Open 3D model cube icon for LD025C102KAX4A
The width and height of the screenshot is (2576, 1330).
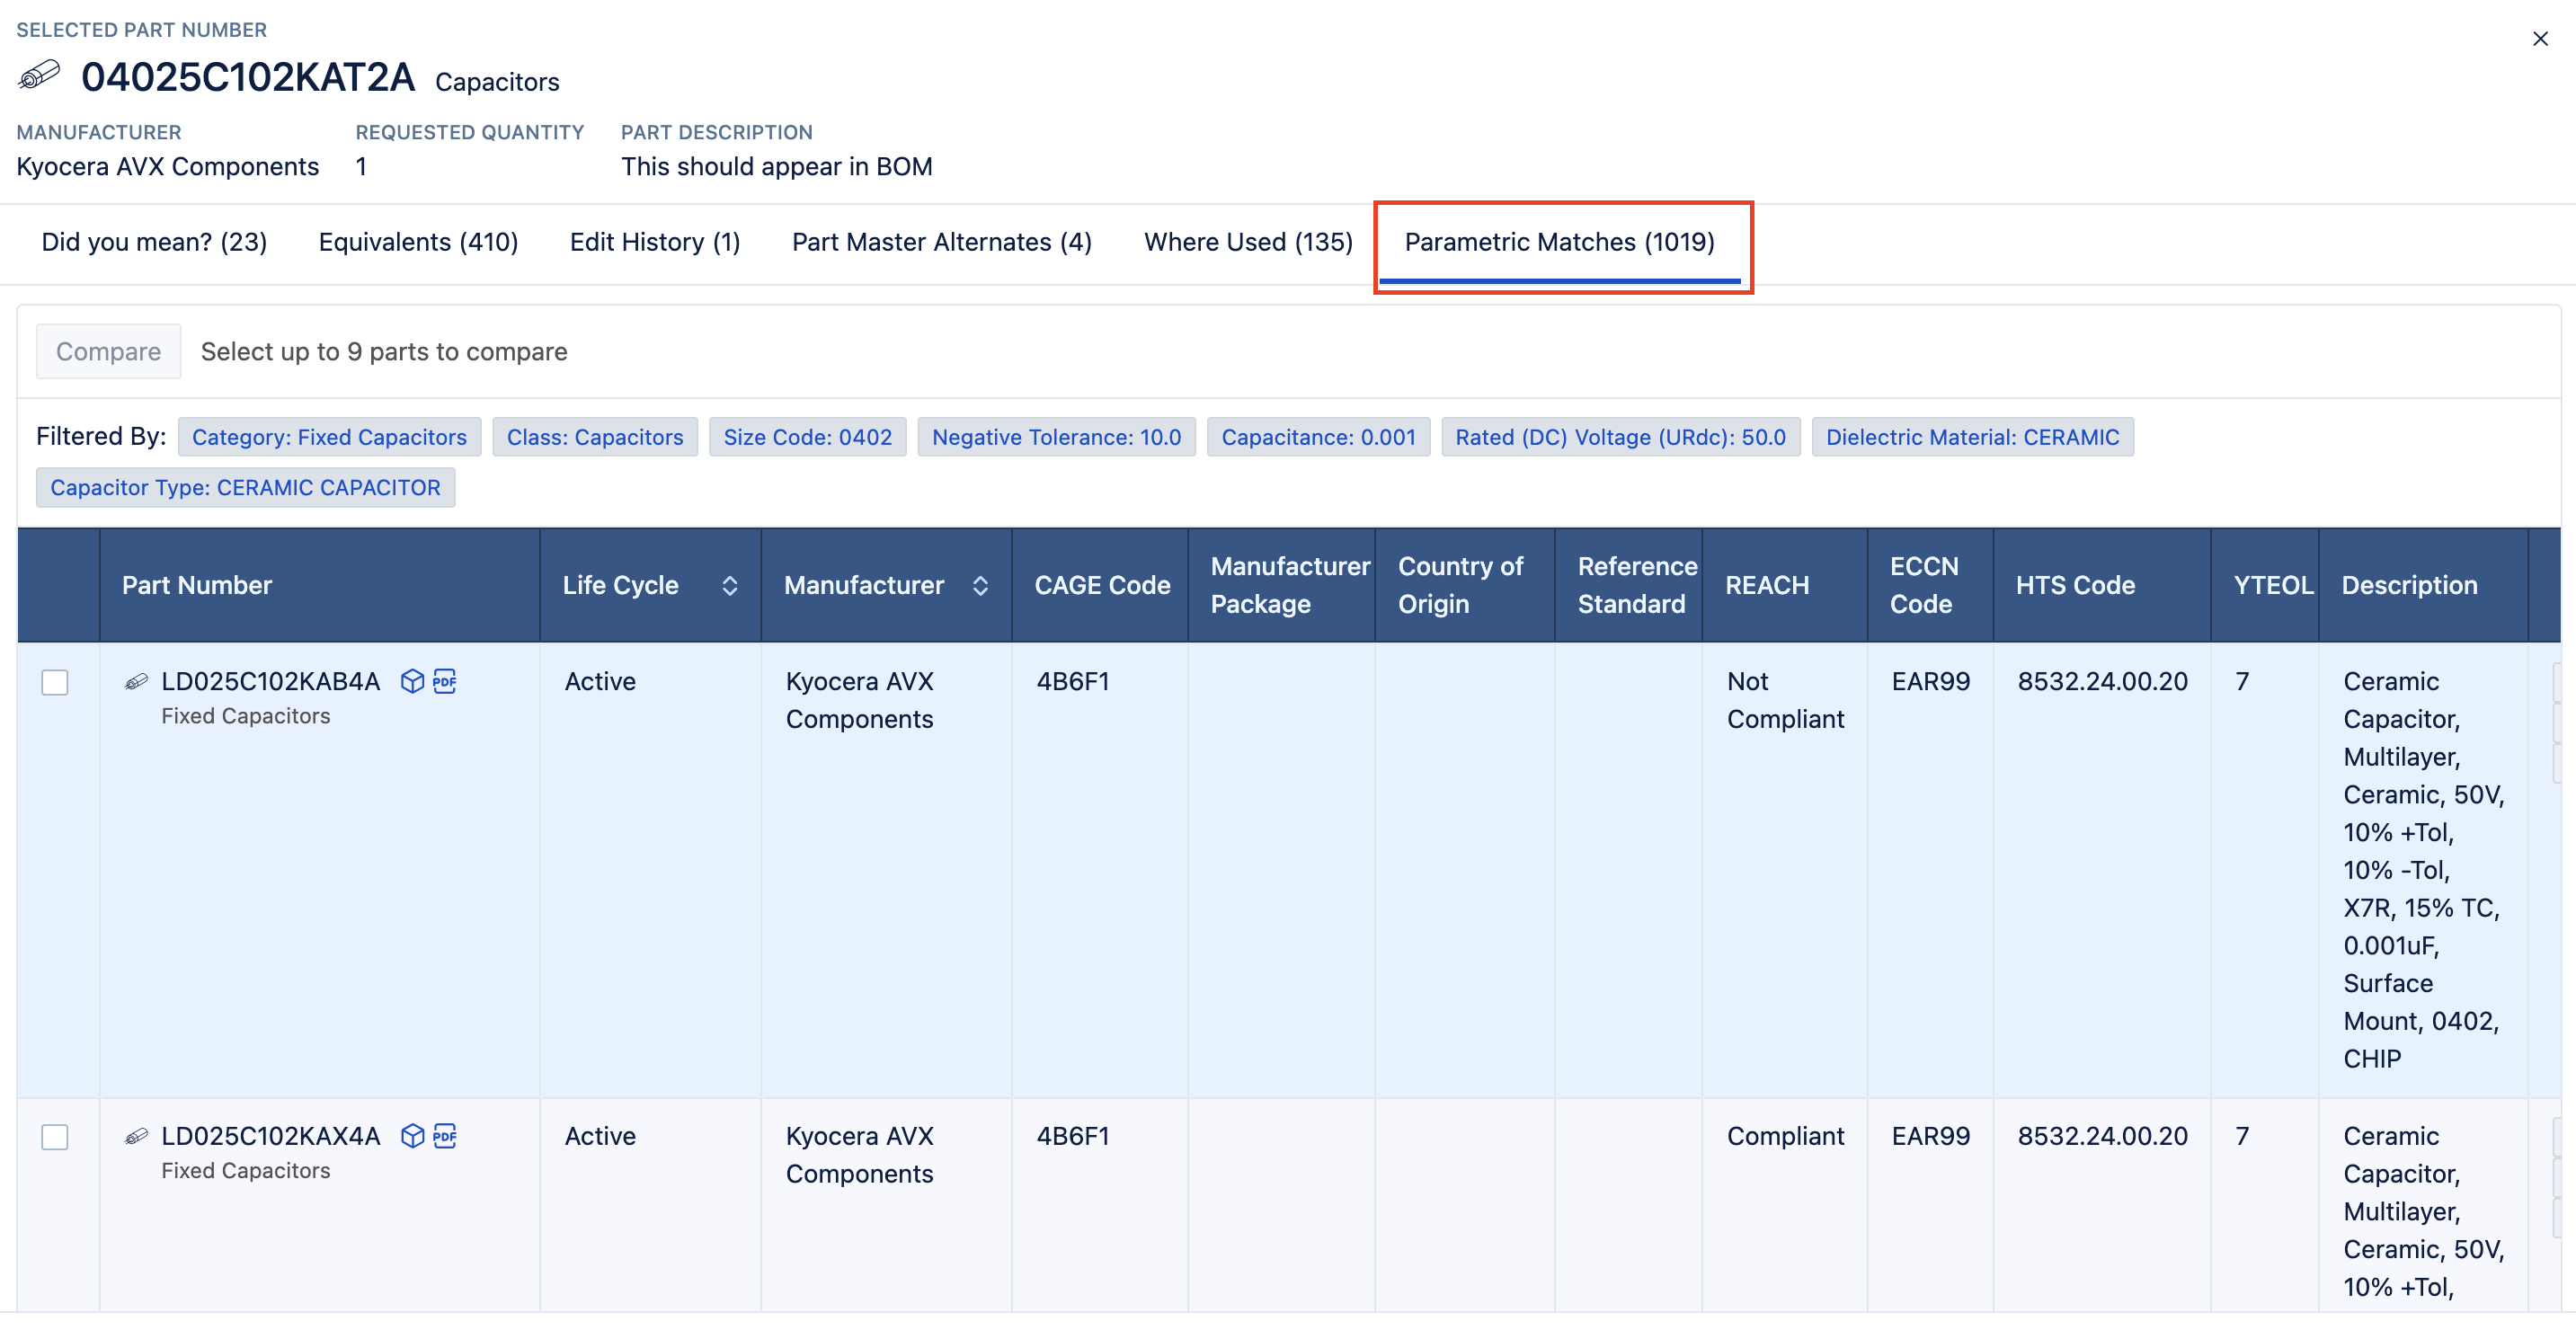pyautogui.click(x=412, y=1136)
